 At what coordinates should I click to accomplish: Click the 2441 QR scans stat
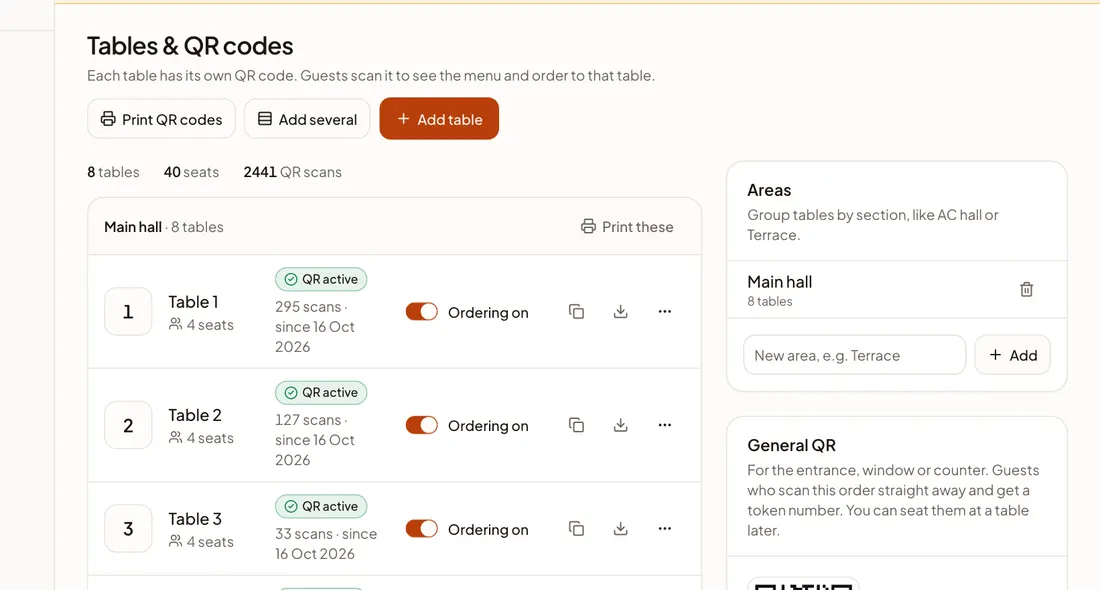[x=293, y=172]
